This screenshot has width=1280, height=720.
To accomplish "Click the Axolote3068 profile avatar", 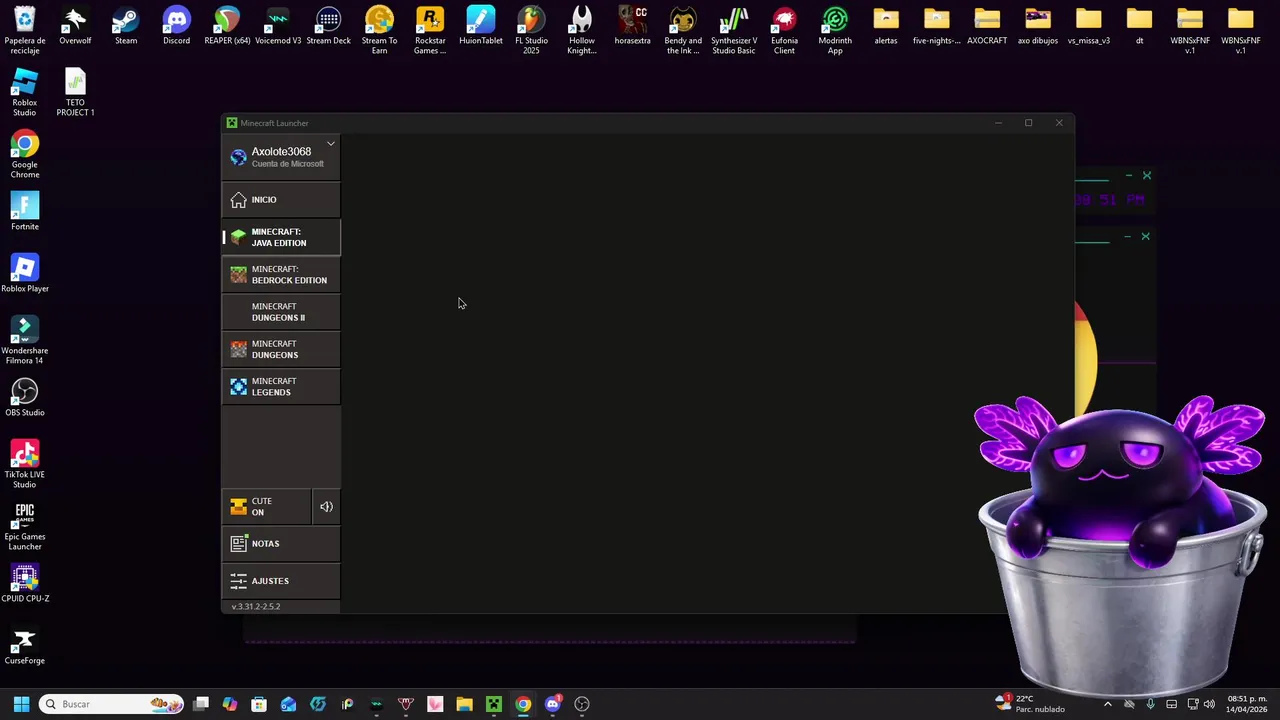I will click(238, 157).
